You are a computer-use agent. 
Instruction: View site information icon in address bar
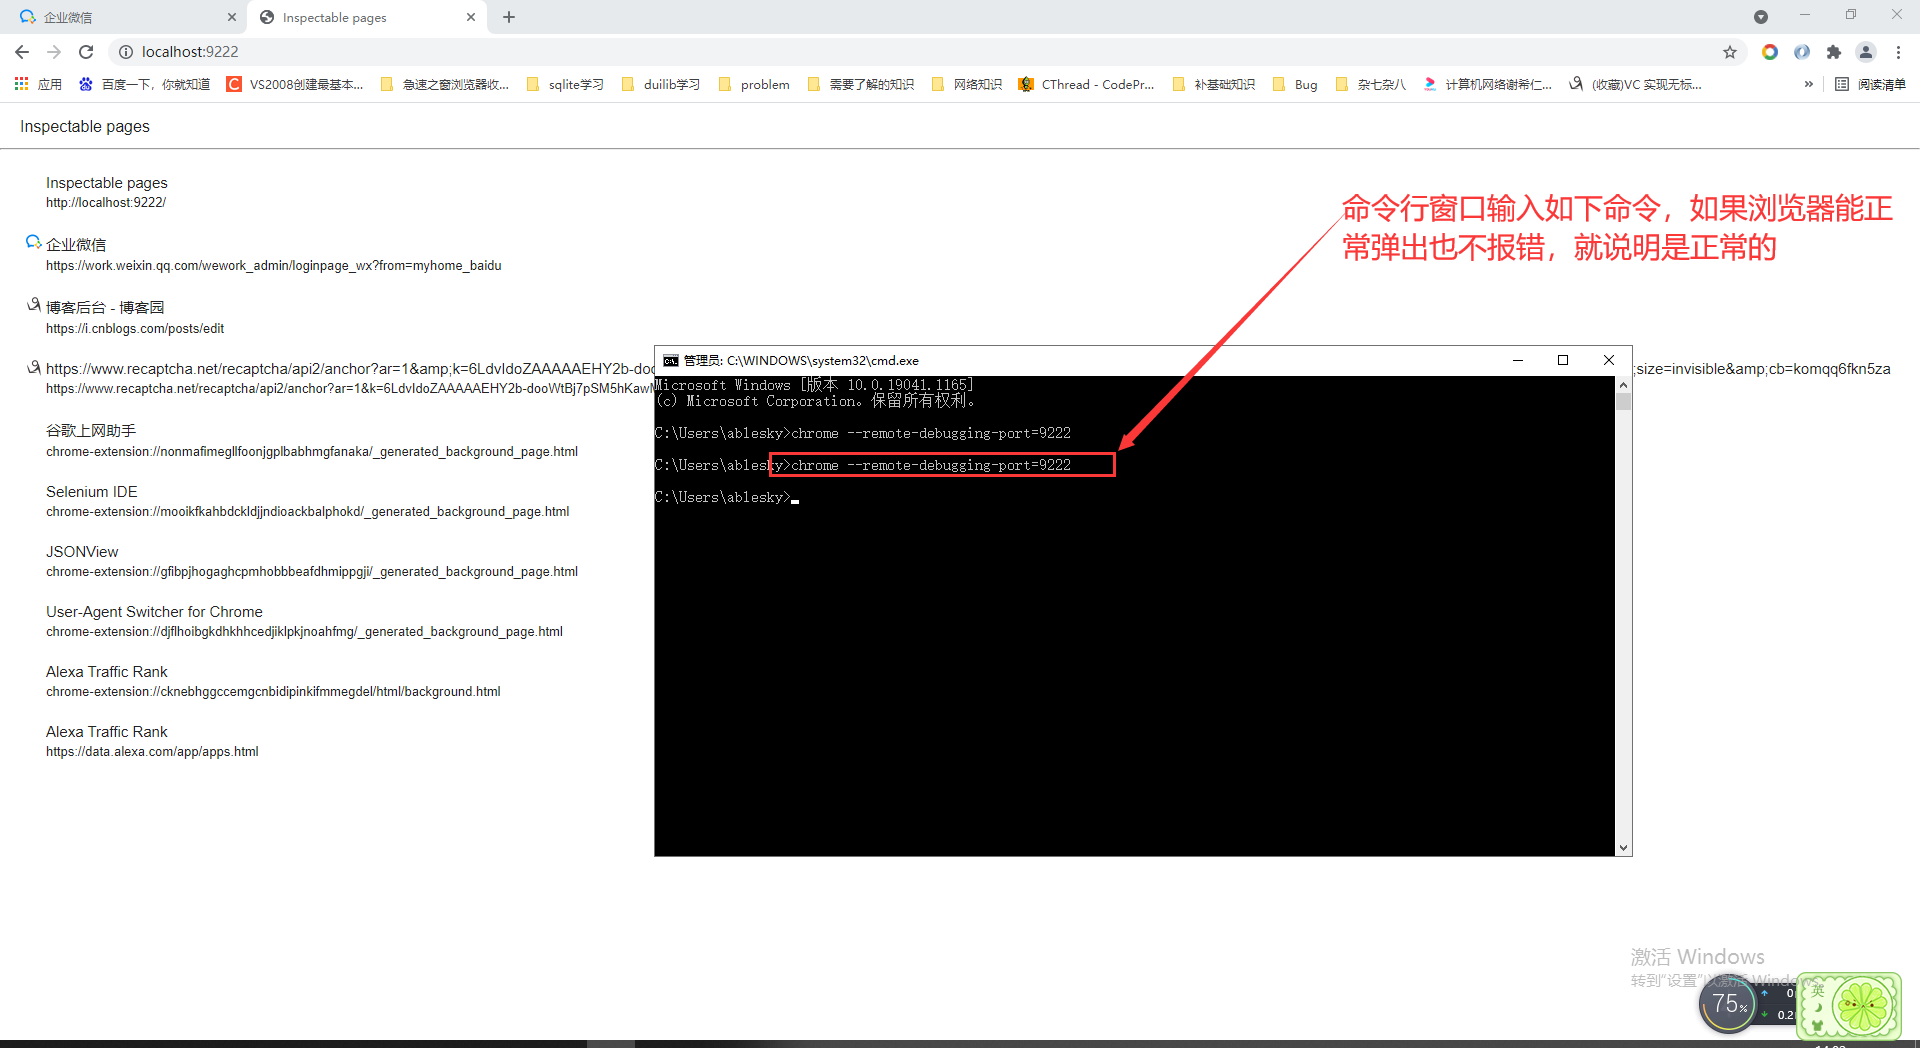point(125,52)
